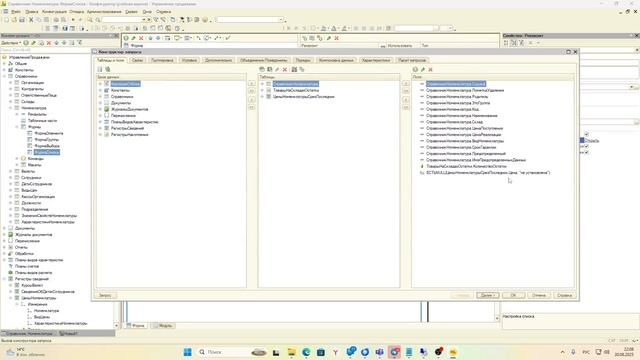Viewport: 640px width, 360px height.
Task: Select СправочникНоменклатура.Наименование in the Поля list
Action: 462,116
